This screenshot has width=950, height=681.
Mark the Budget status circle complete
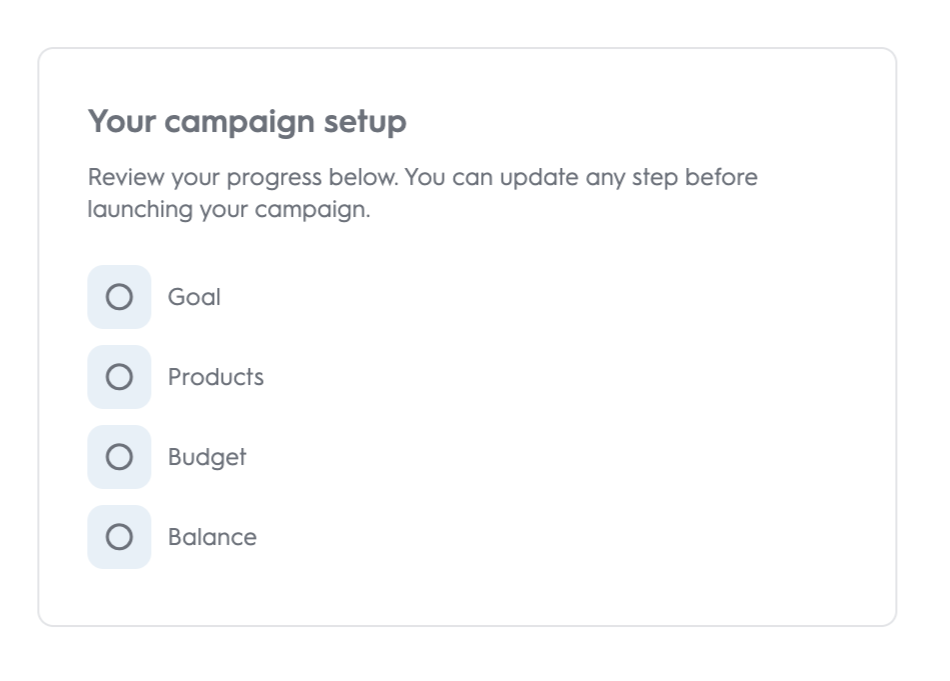119,457
